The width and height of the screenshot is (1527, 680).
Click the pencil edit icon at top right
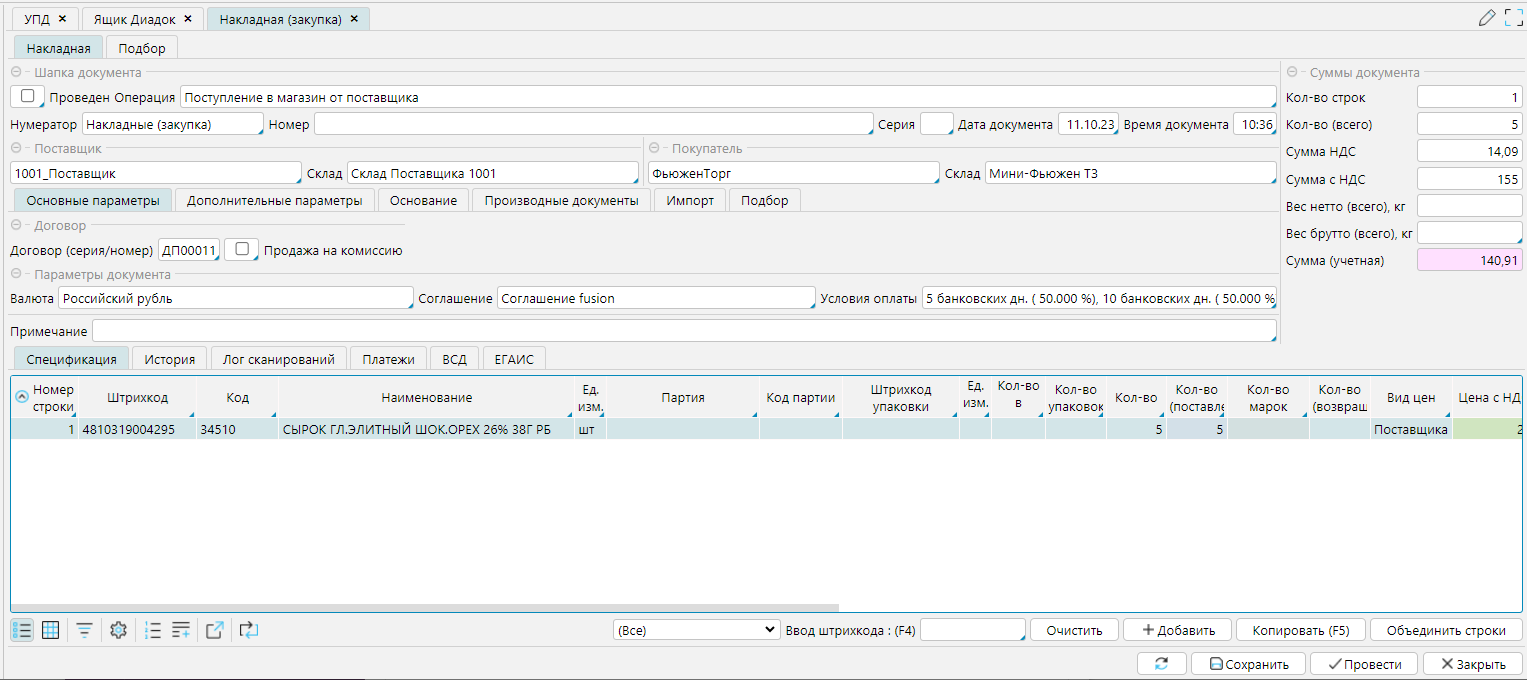point(1487,17)
